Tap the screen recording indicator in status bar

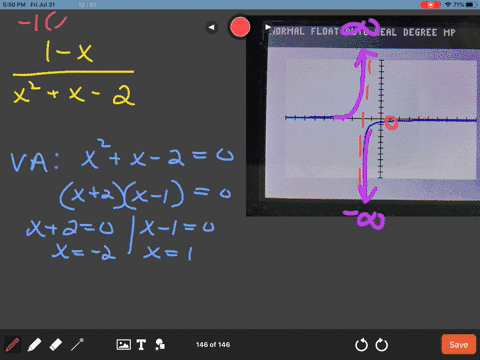click(430, 5)
